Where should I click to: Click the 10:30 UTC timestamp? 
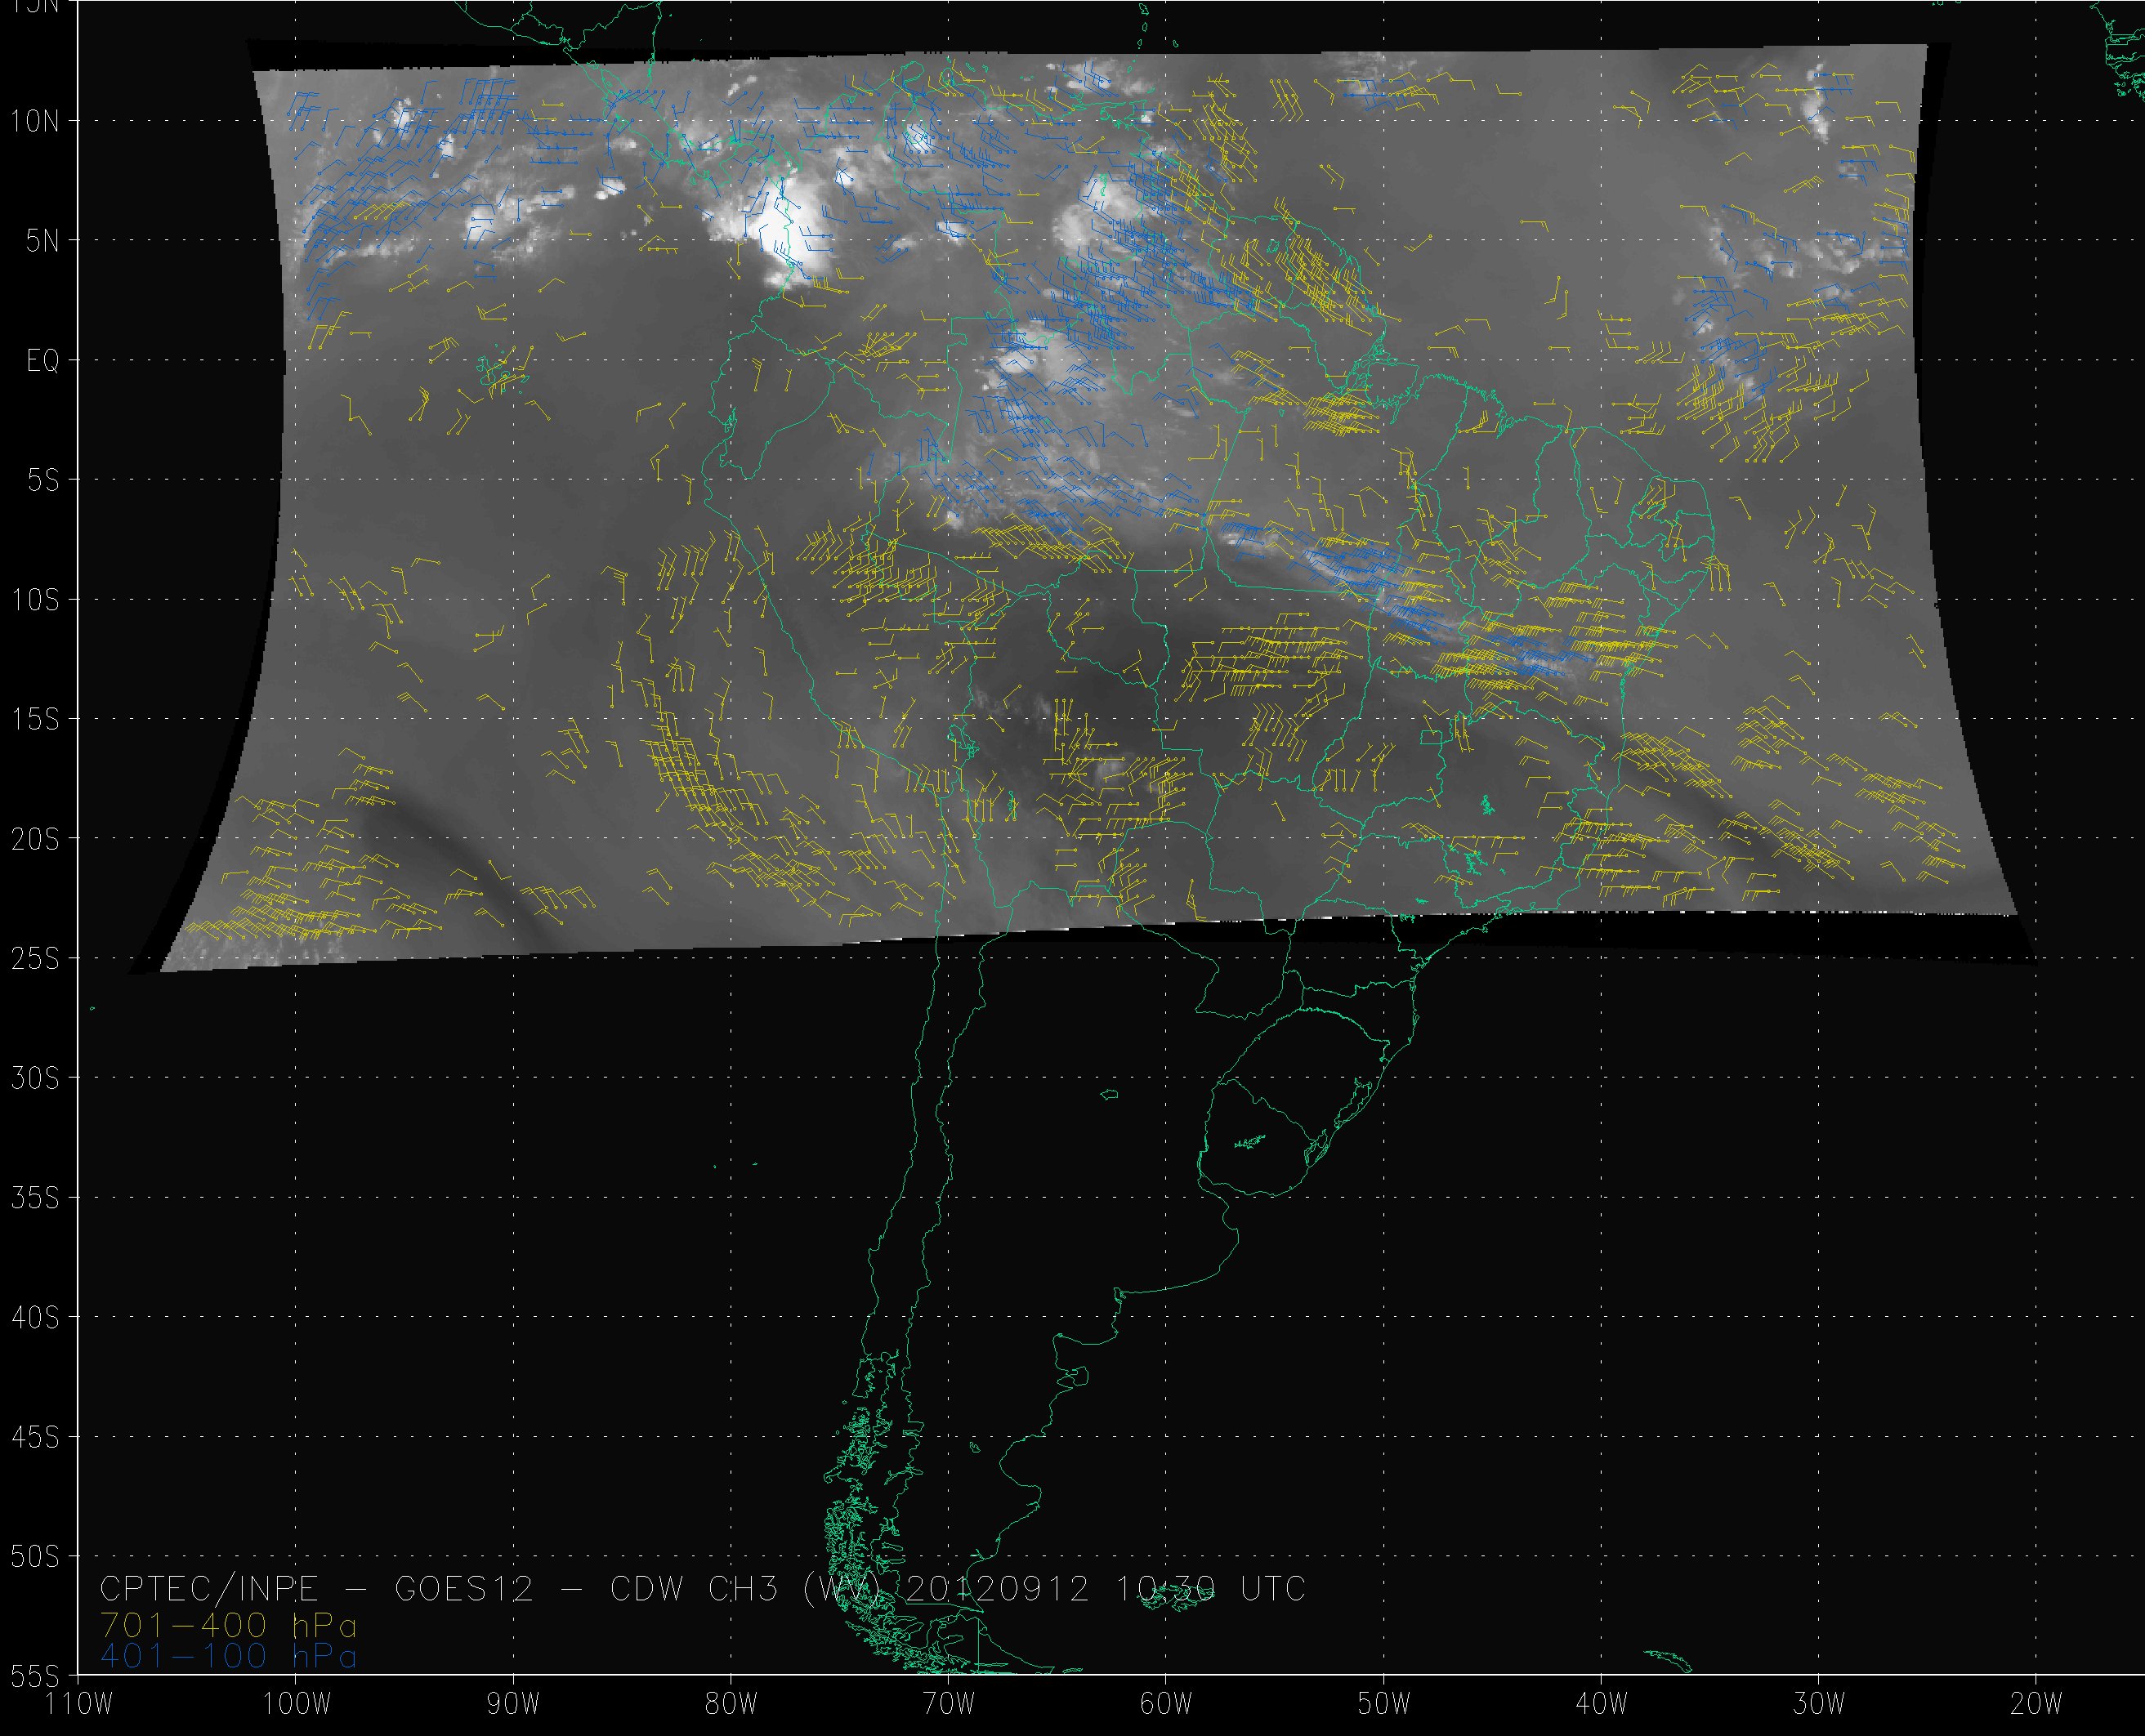pyautogui.click(x=1211, y=1589)
